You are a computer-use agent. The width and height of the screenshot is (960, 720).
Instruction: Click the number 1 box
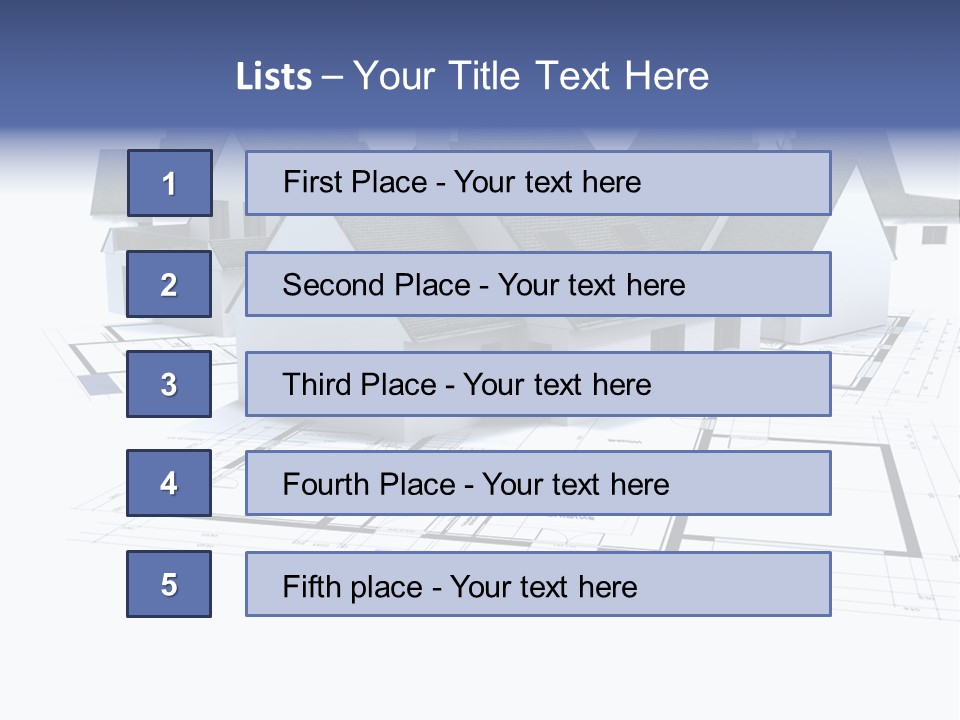click(169, 183)
